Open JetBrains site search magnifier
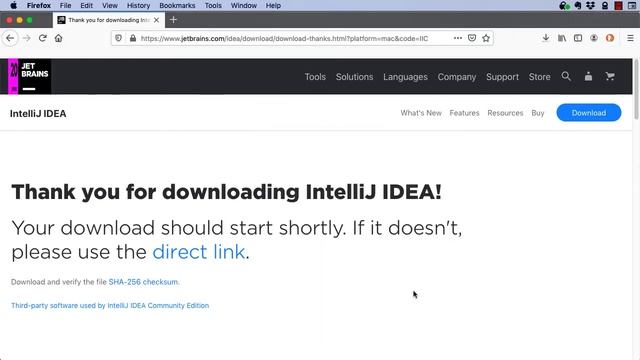 point(566,76)
